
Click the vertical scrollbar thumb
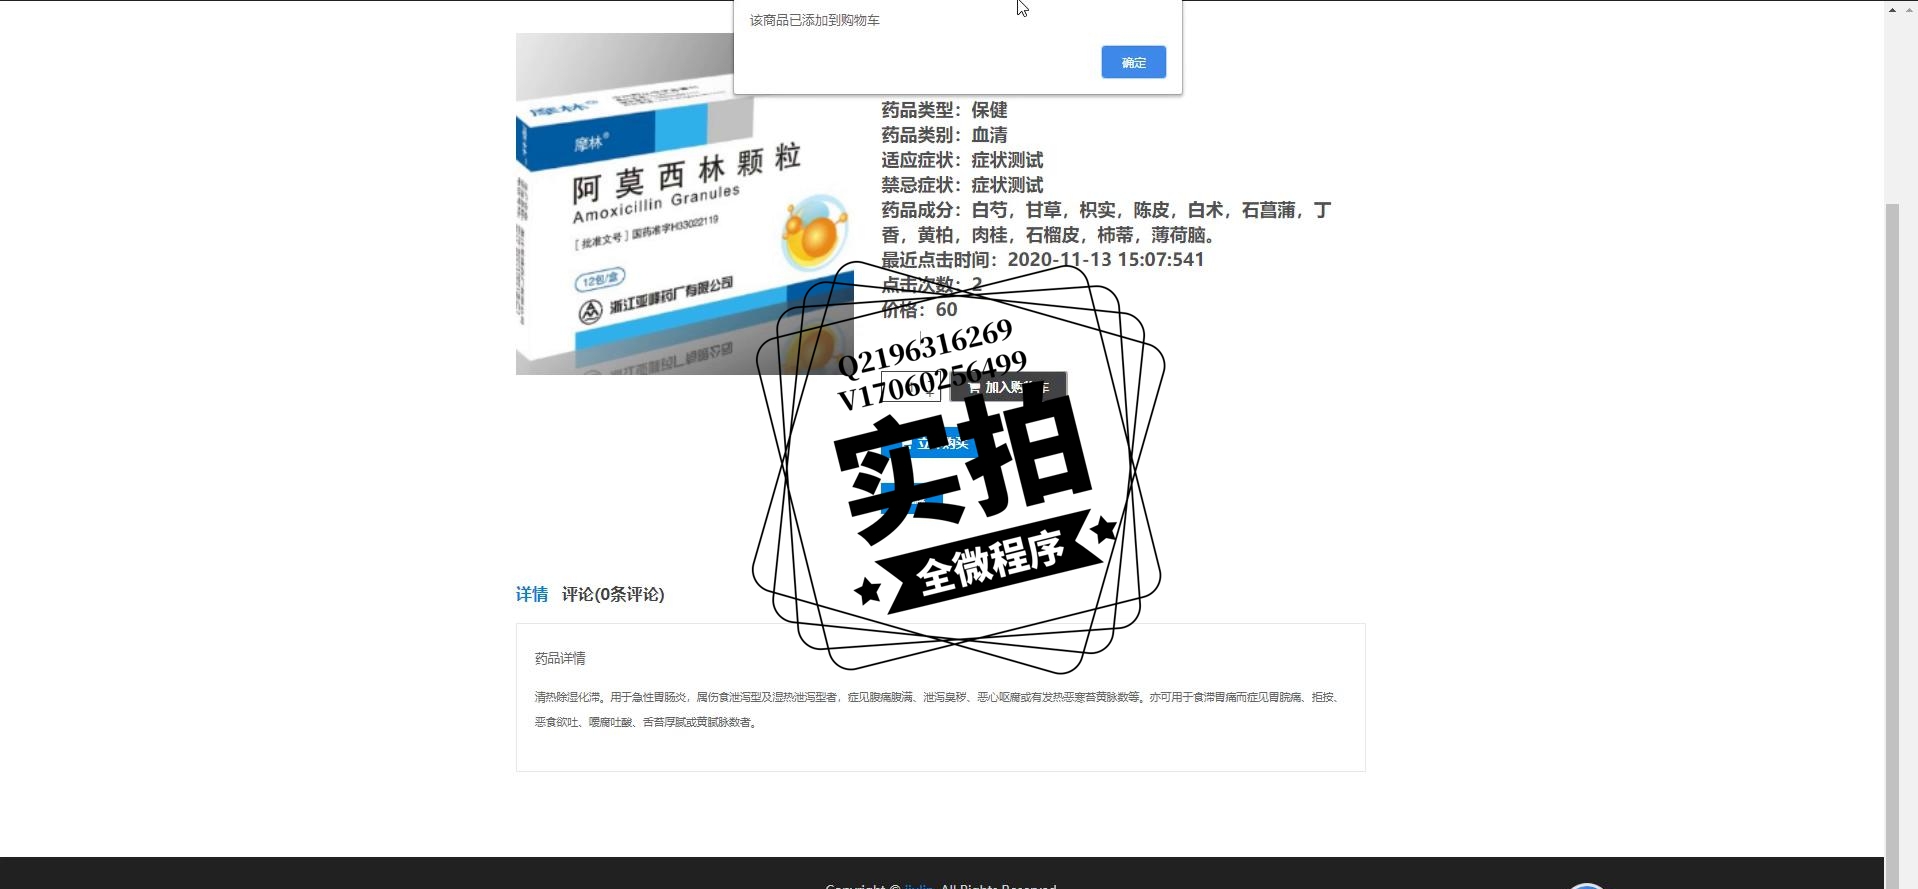[x=1892, y=545]
